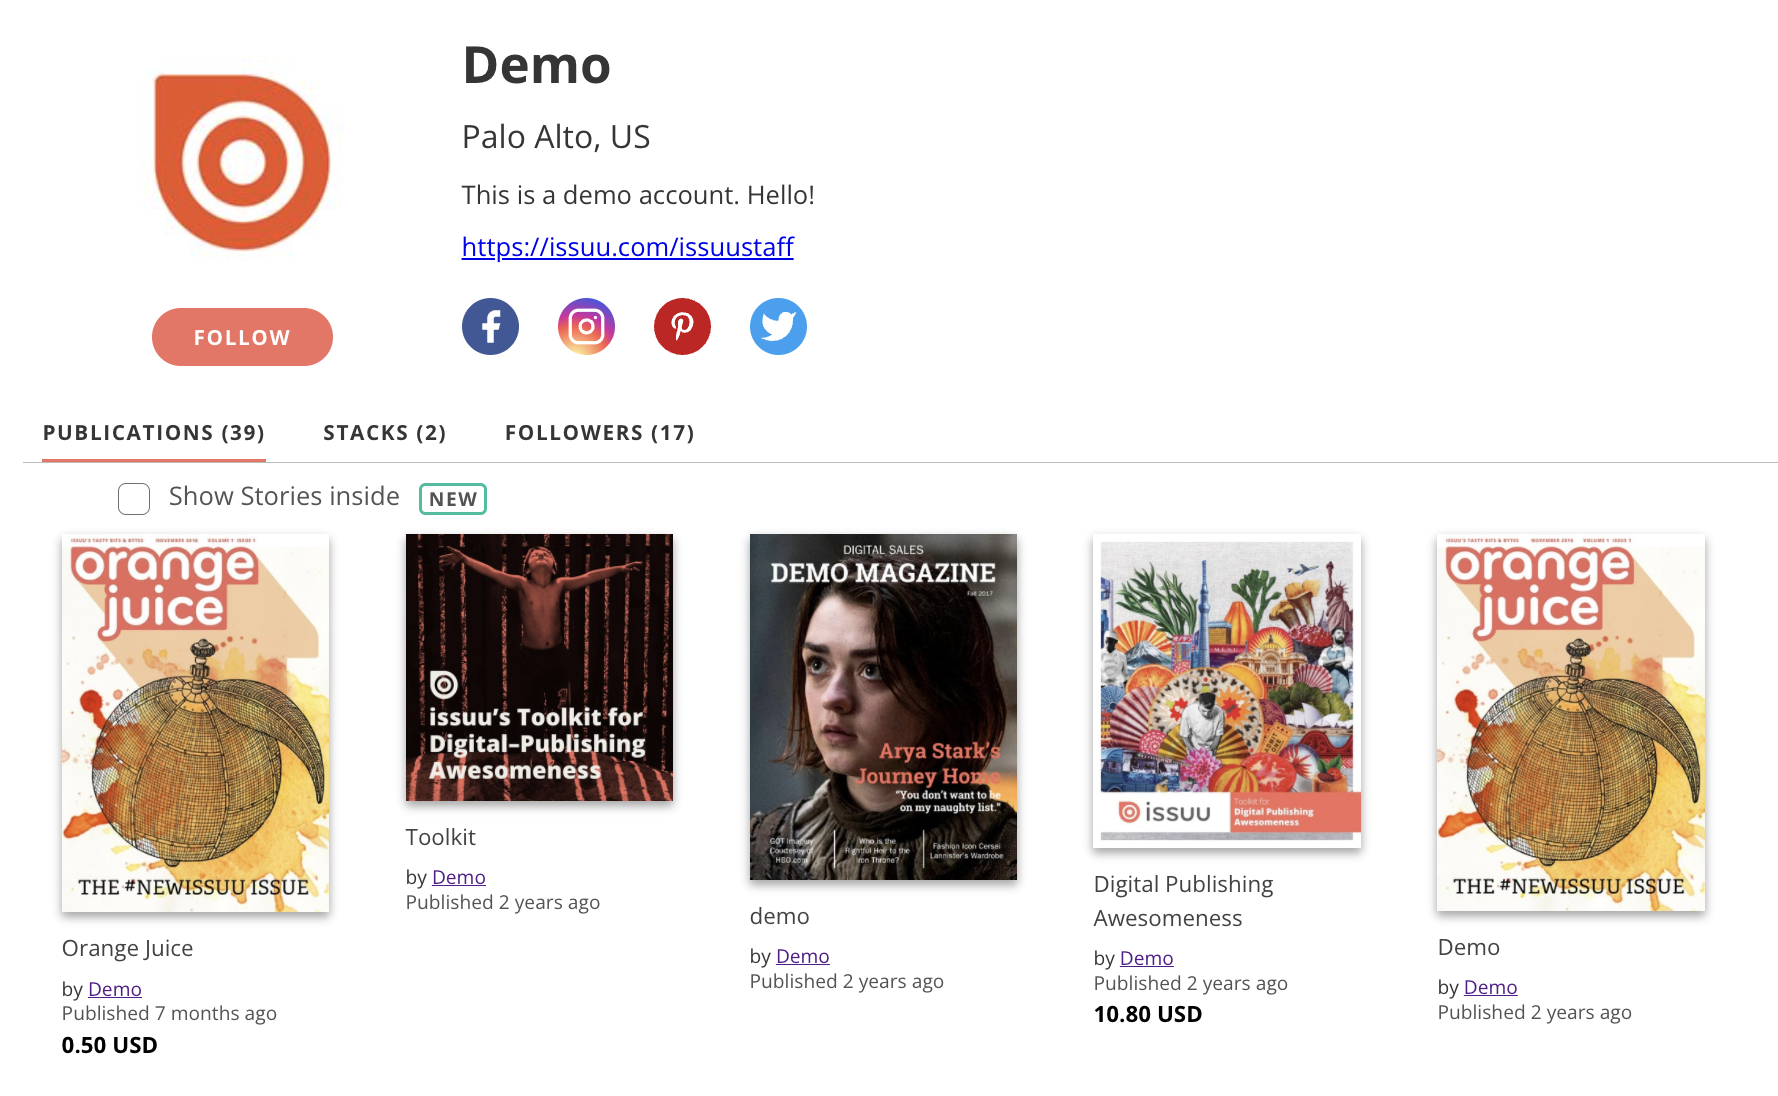
Task: Click the demo account description text
Action: click(x=638, y=195)
